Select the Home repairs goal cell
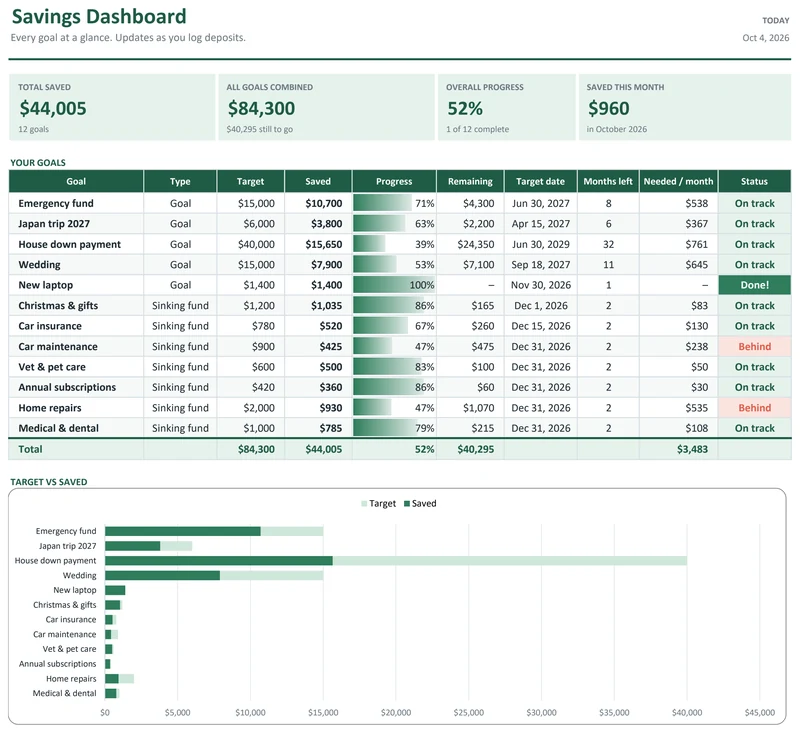This screenshot has height=733, width=800. point(76,408)
